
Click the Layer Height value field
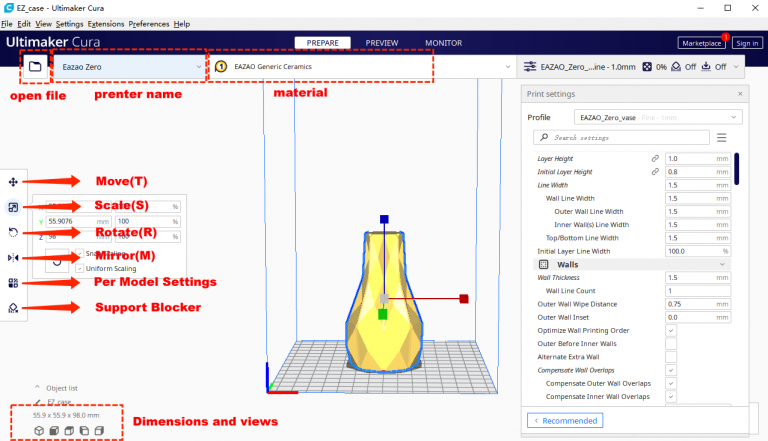point(697,159)
